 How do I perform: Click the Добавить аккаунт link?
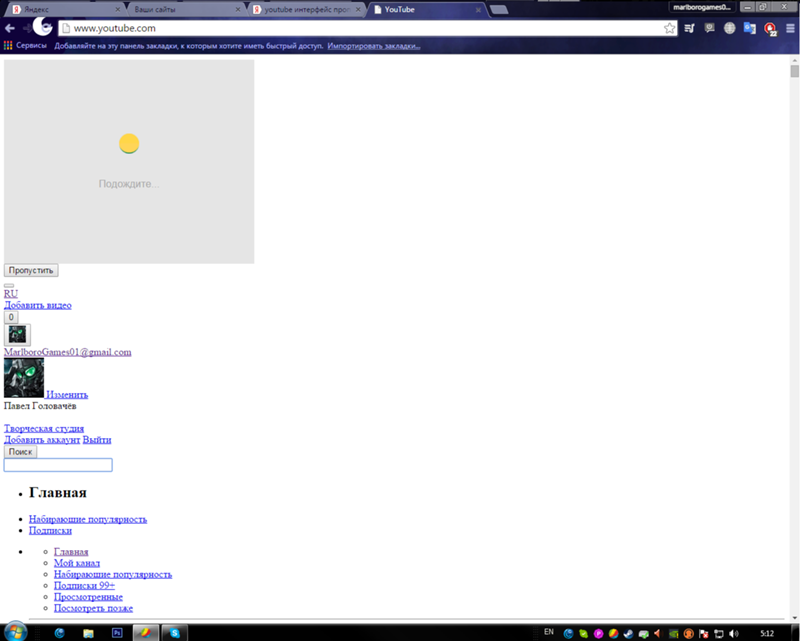click(x=42, y=439)
